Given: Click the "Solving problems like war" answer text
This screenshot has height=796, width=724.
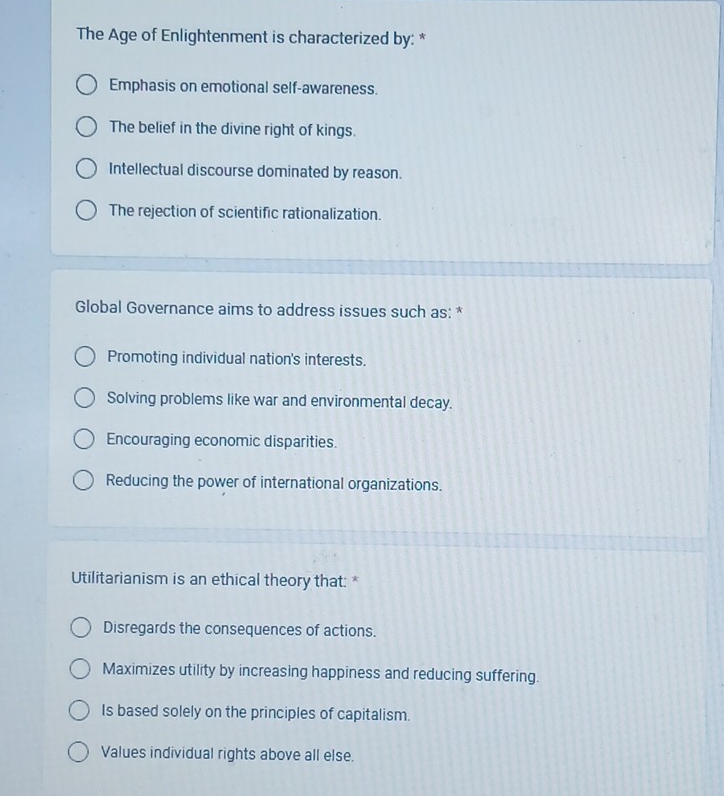Looking at the screenshot, I should tap(279, 401).
